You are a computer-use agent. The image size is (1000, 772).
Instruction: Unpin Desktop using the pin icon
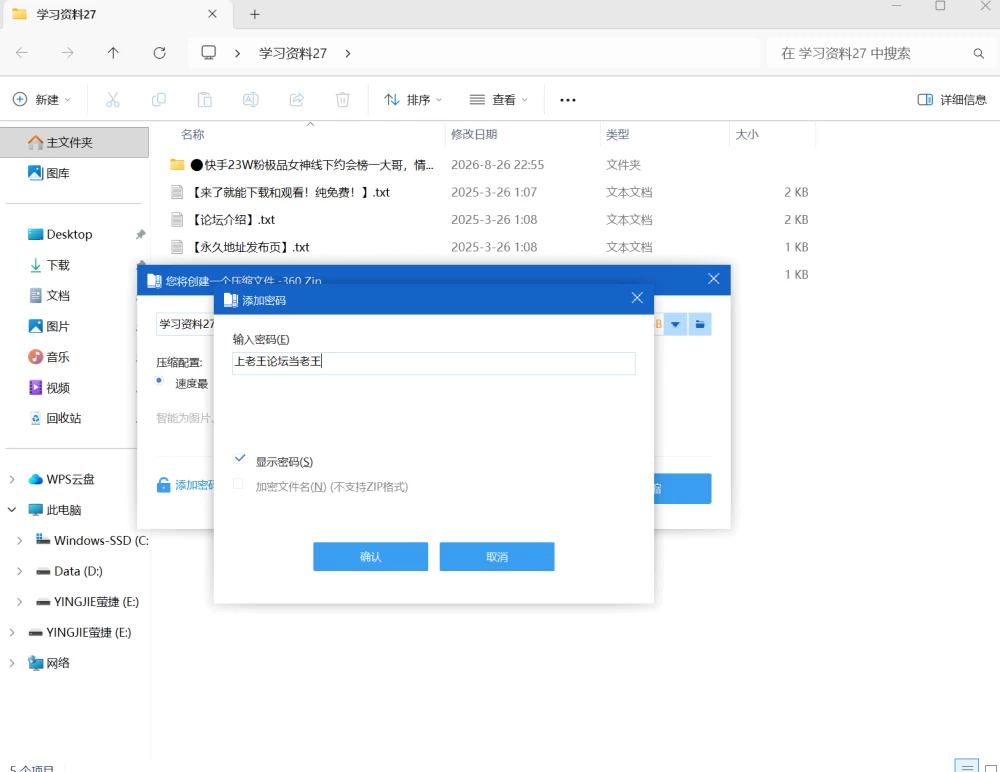[x=140, y=234]
